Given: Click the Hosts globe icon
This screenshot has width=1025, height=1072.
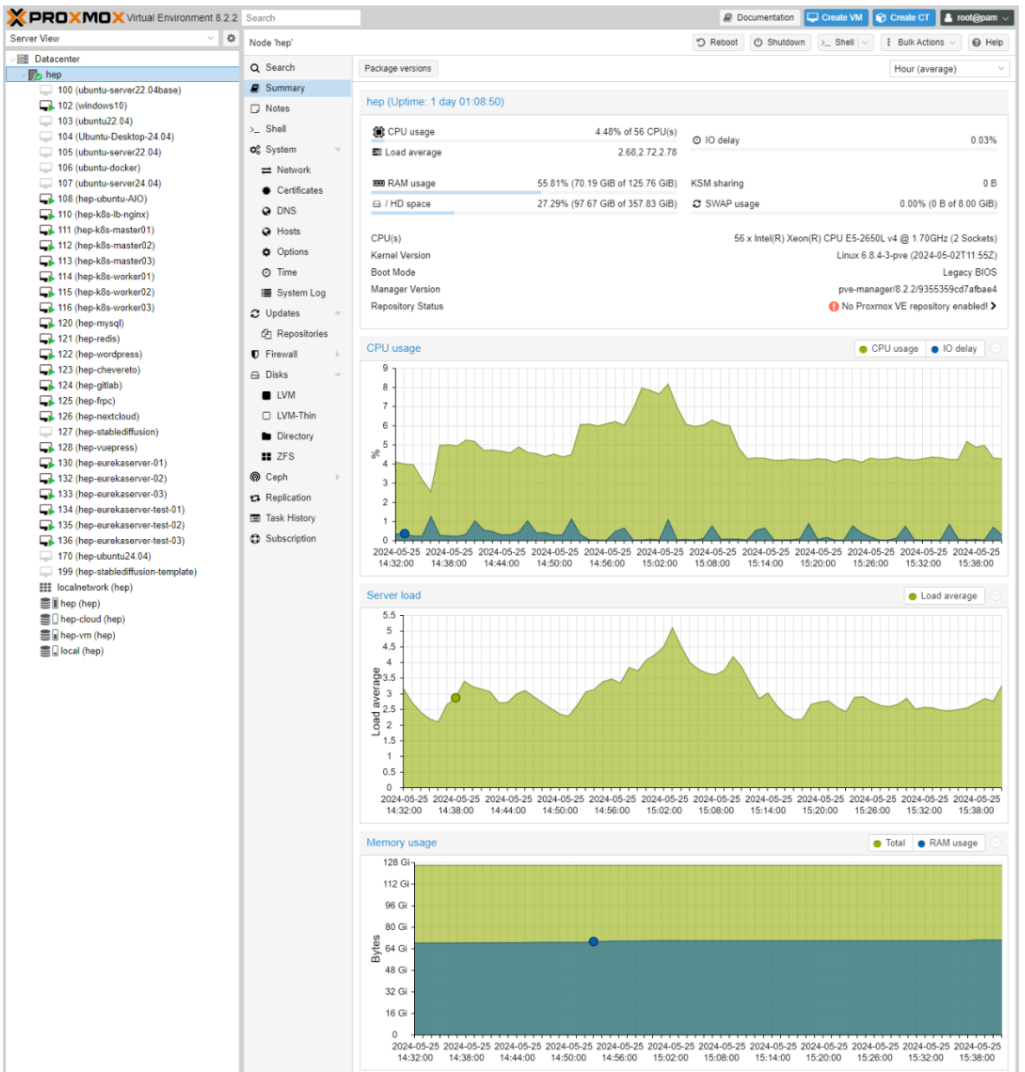Looking at the screenshot, I should point(267,232).
